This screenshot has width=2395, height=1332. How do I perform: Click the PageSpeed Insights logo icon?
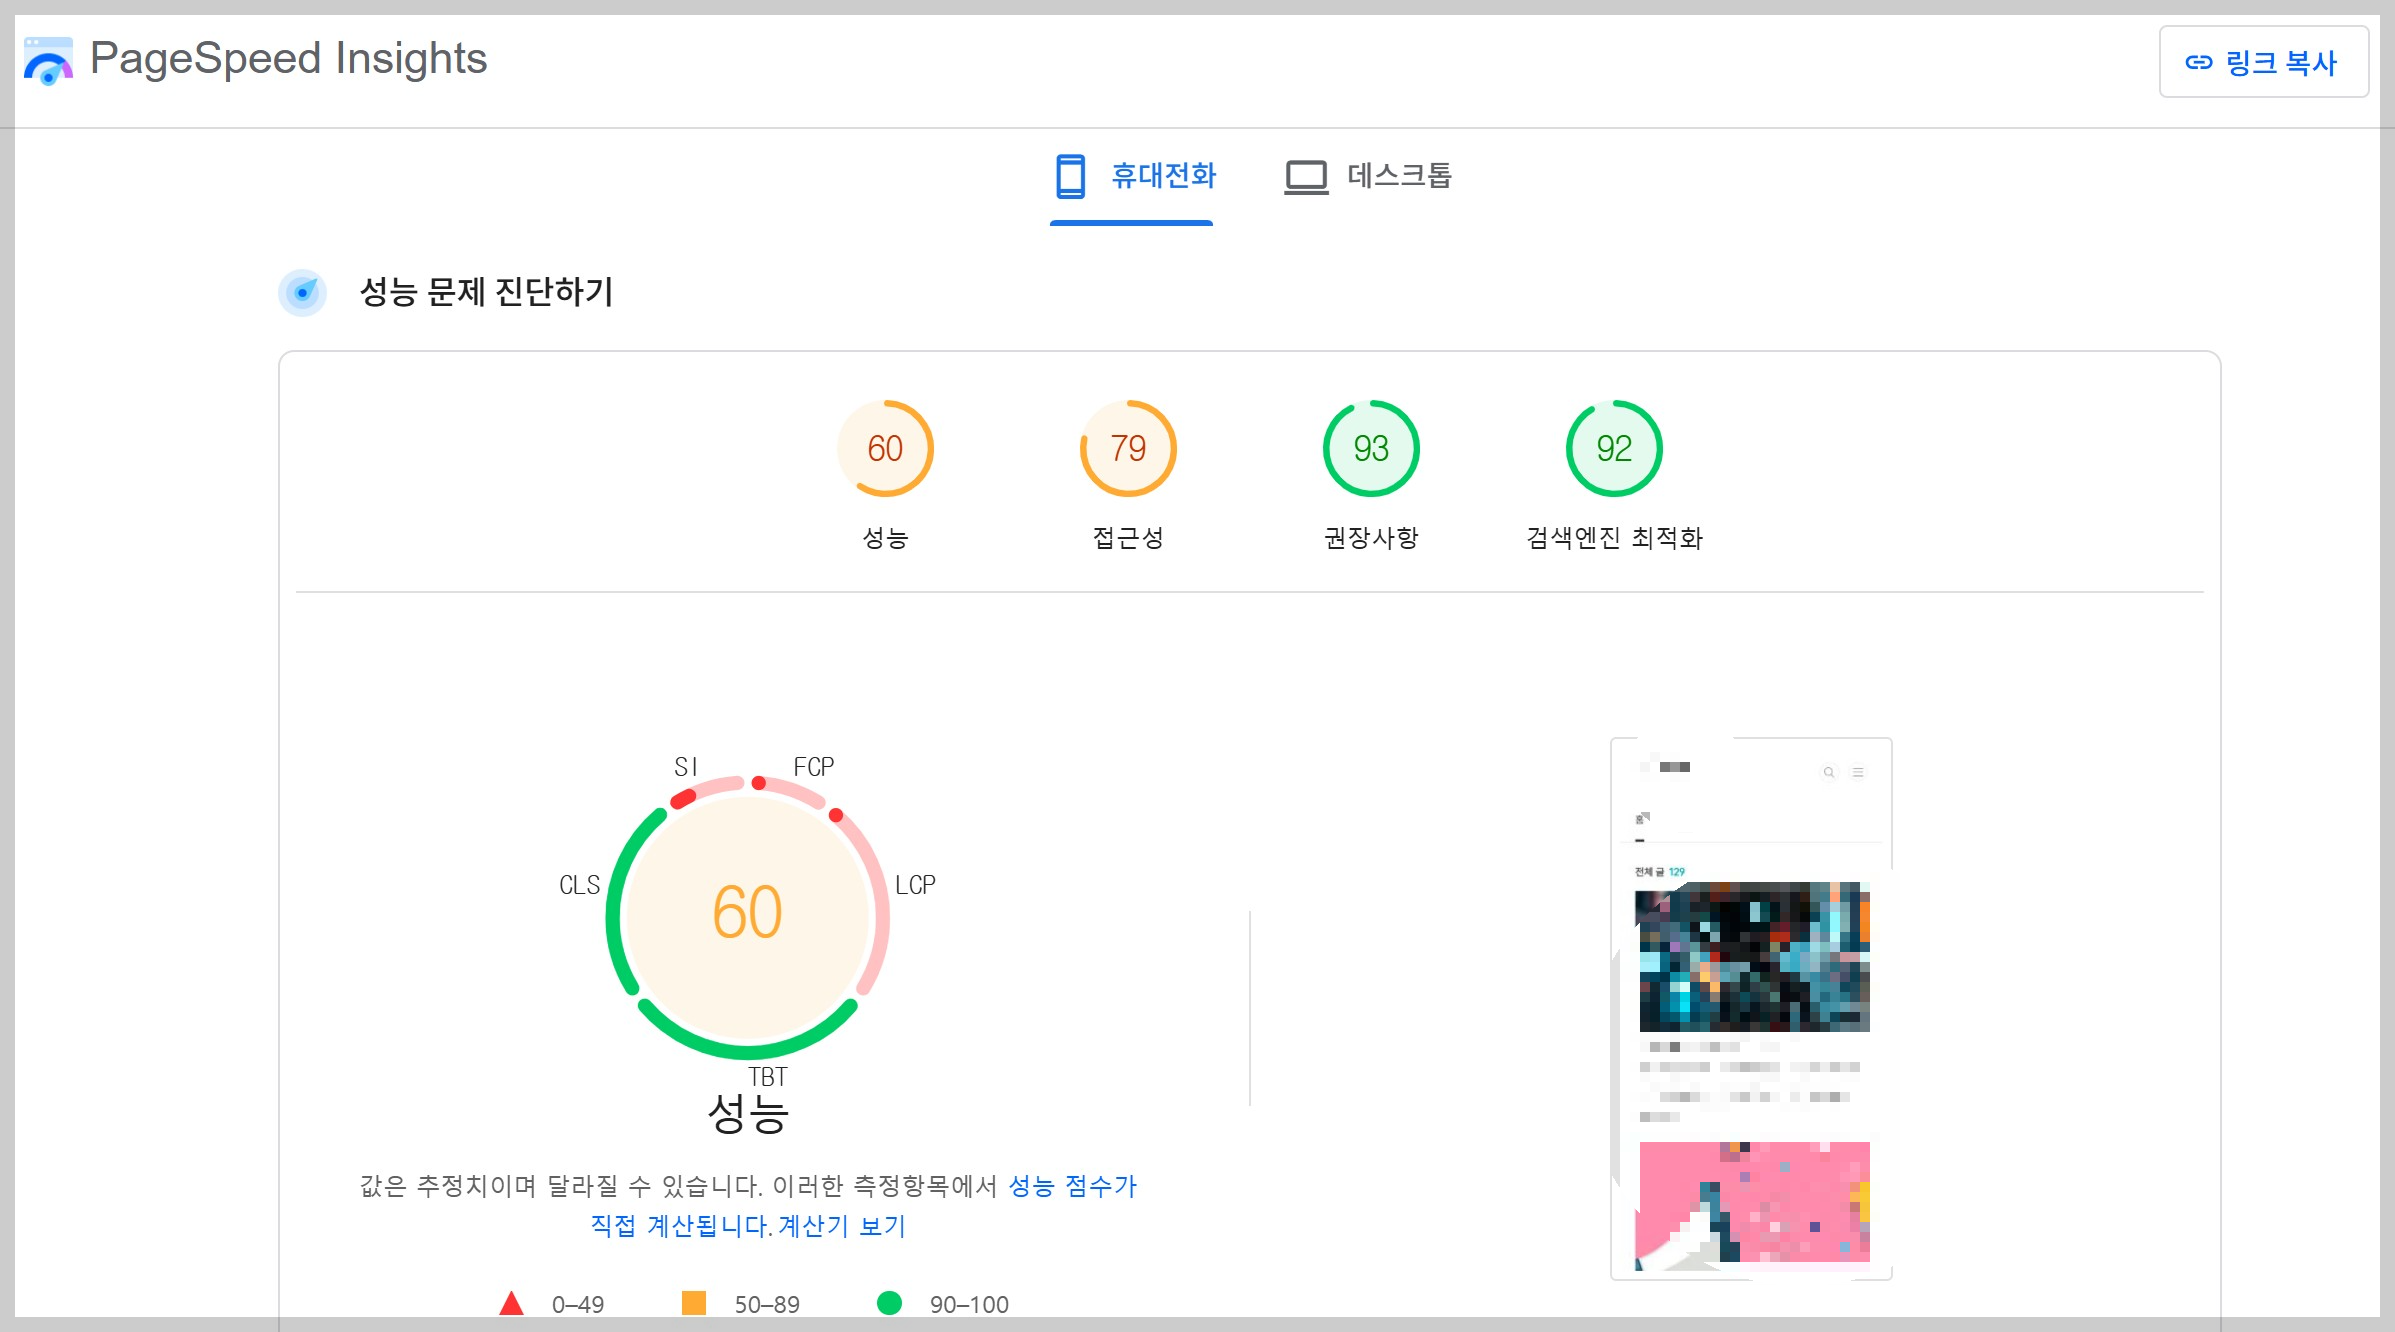(x=47, y=61)
